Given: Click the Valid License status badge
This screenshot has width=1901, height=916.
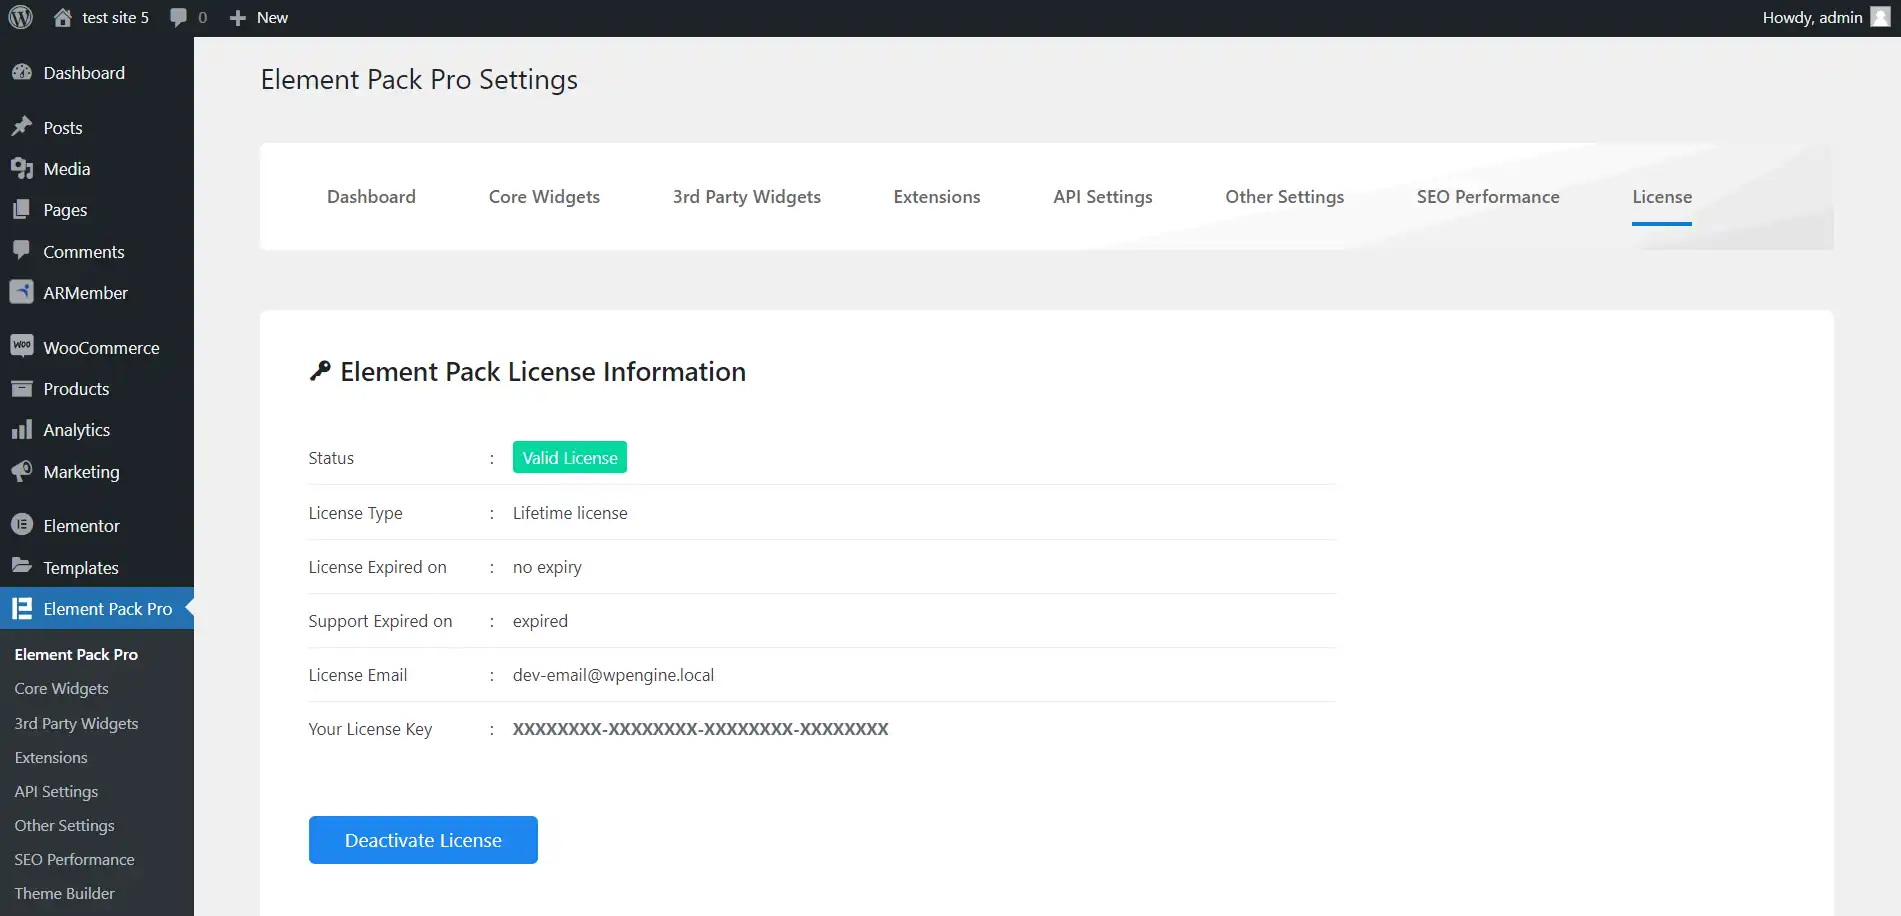Looking at the screenshot, I should tap(570, 457).
